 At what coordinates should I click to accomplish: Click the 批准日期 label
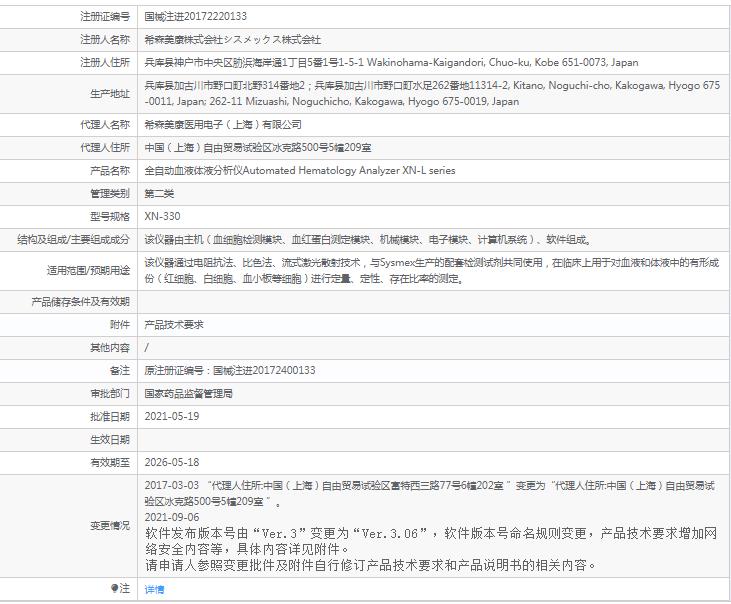tap(110, 417)
